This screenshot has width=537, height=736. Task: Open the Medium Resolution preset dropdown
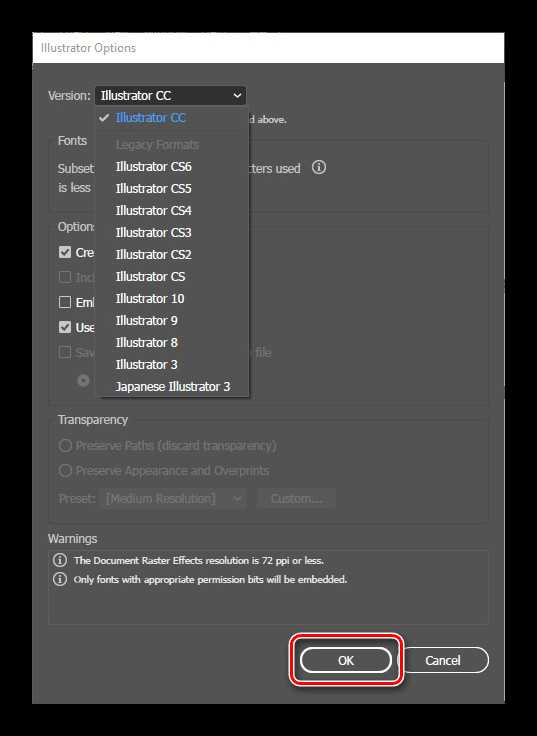(x=173, y=498)
